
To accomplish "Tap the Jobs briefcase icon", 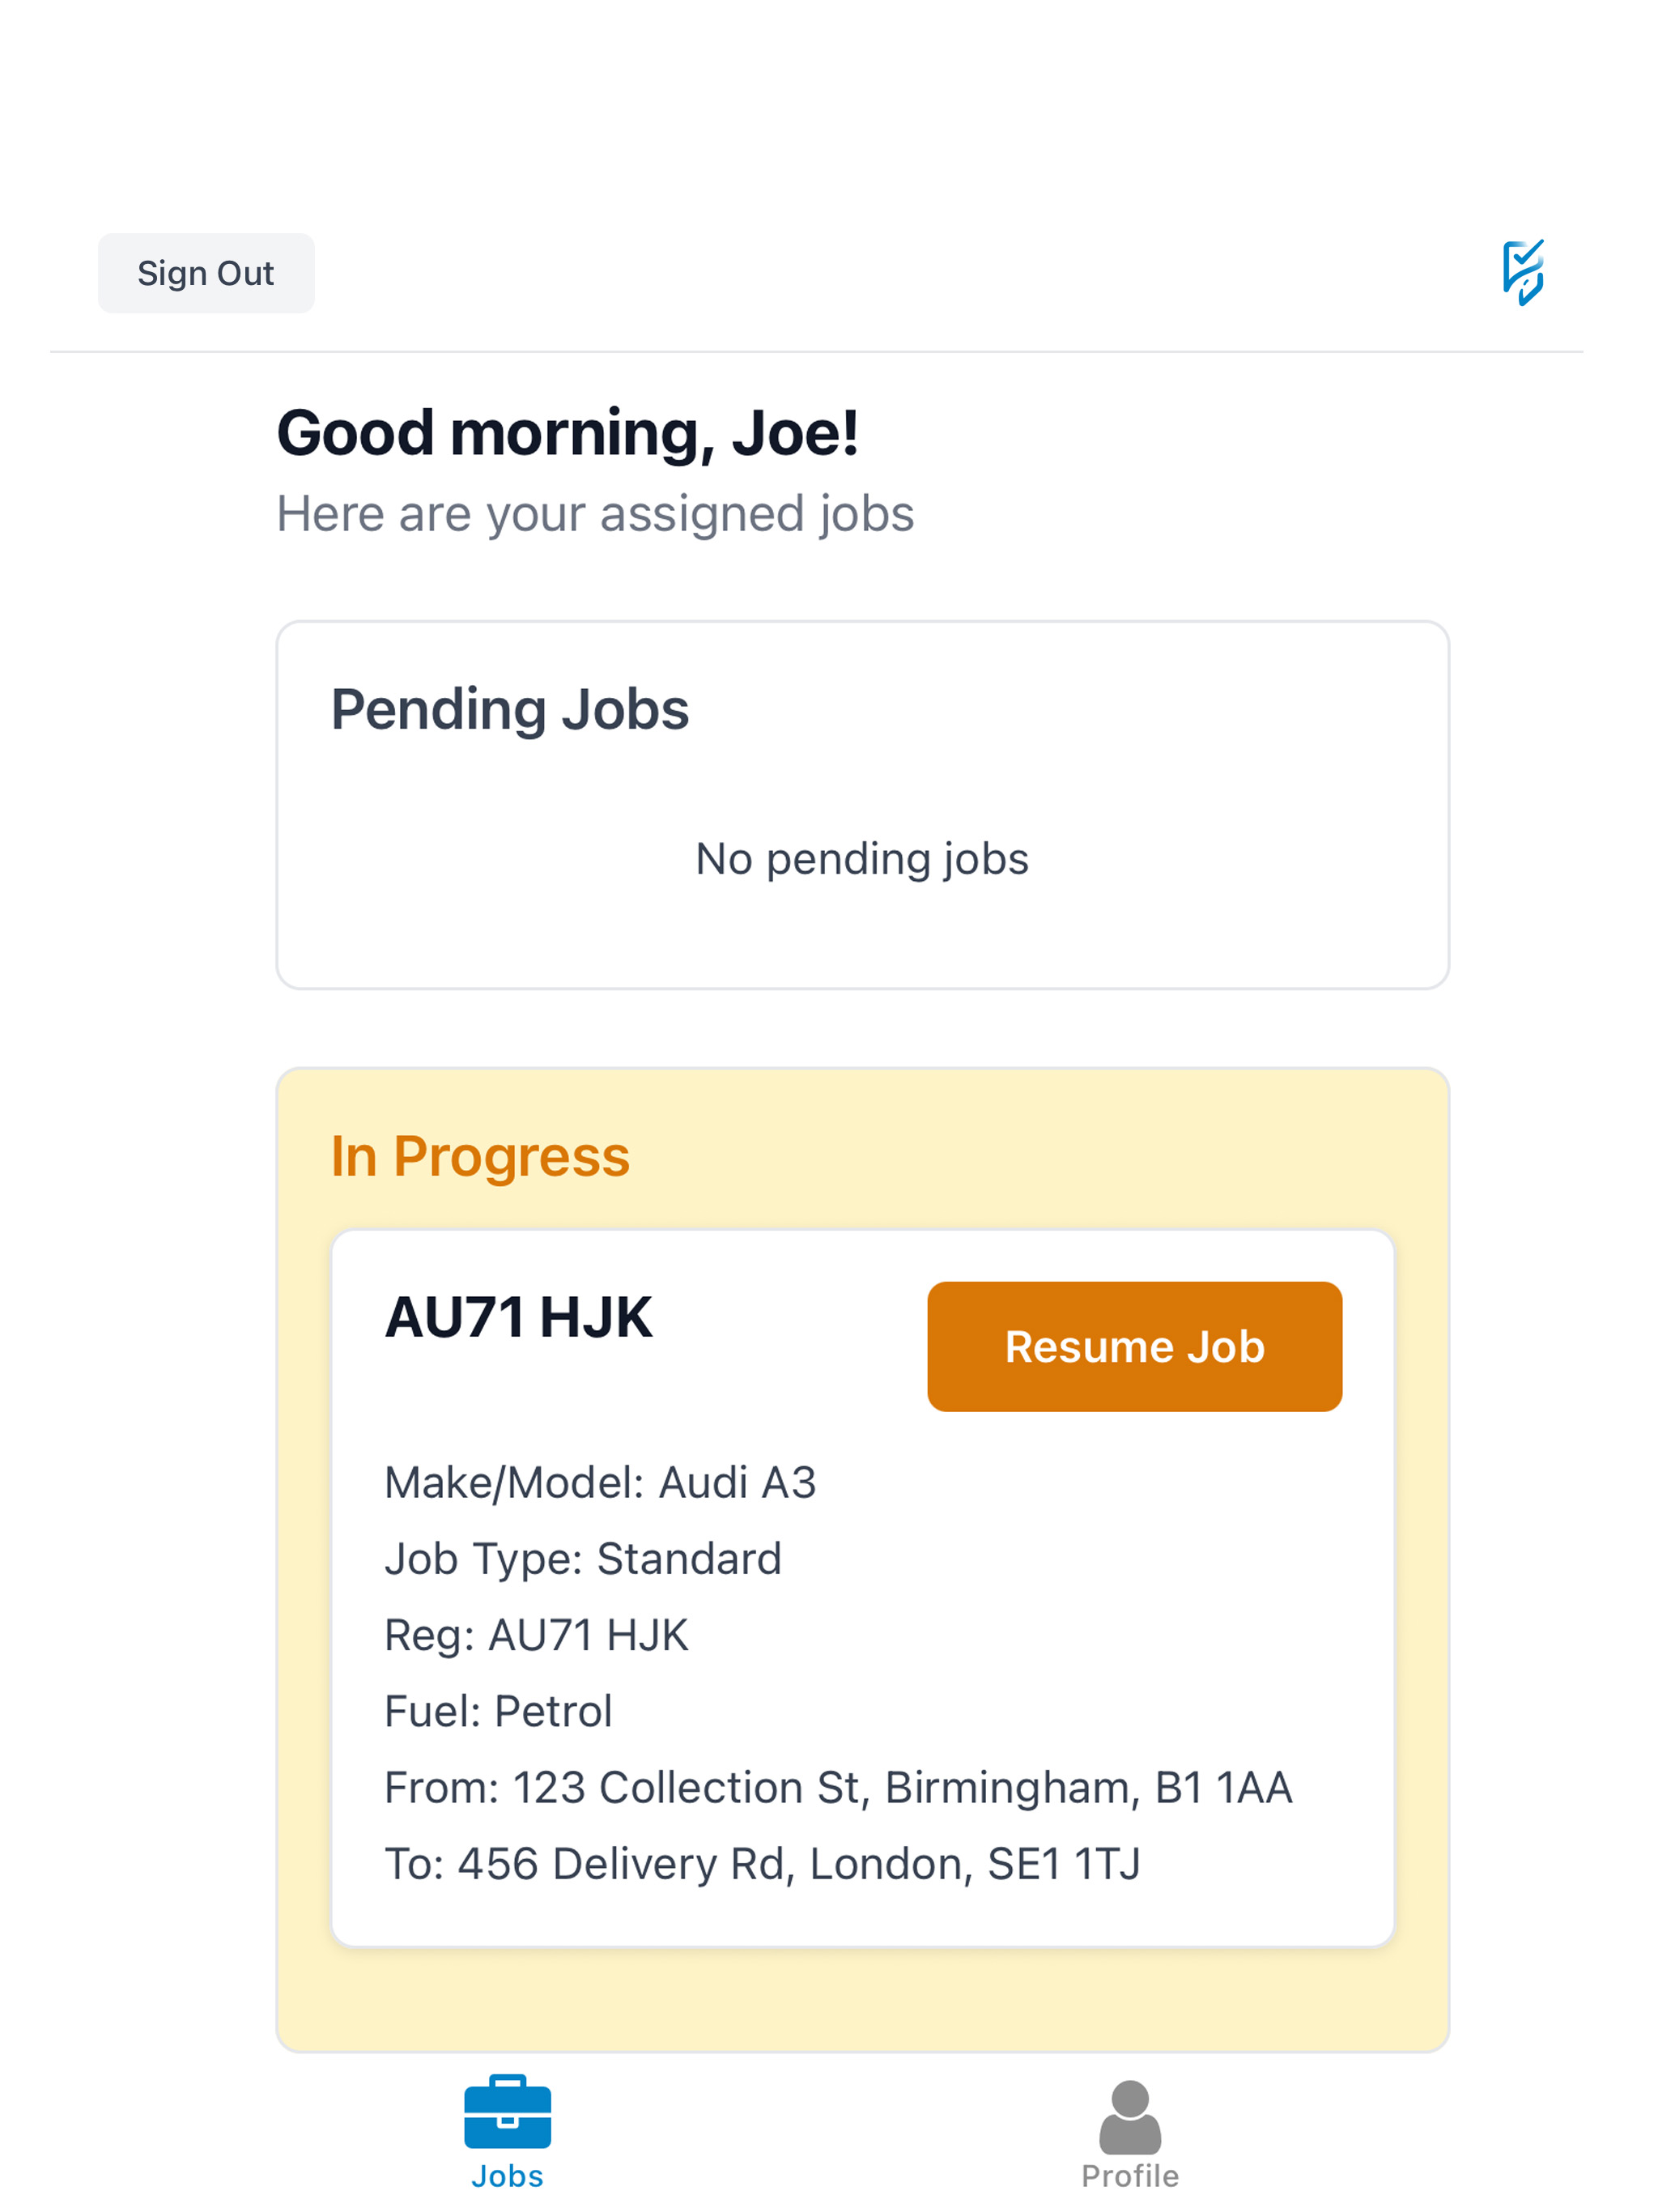I will (x=507, y=2111).
